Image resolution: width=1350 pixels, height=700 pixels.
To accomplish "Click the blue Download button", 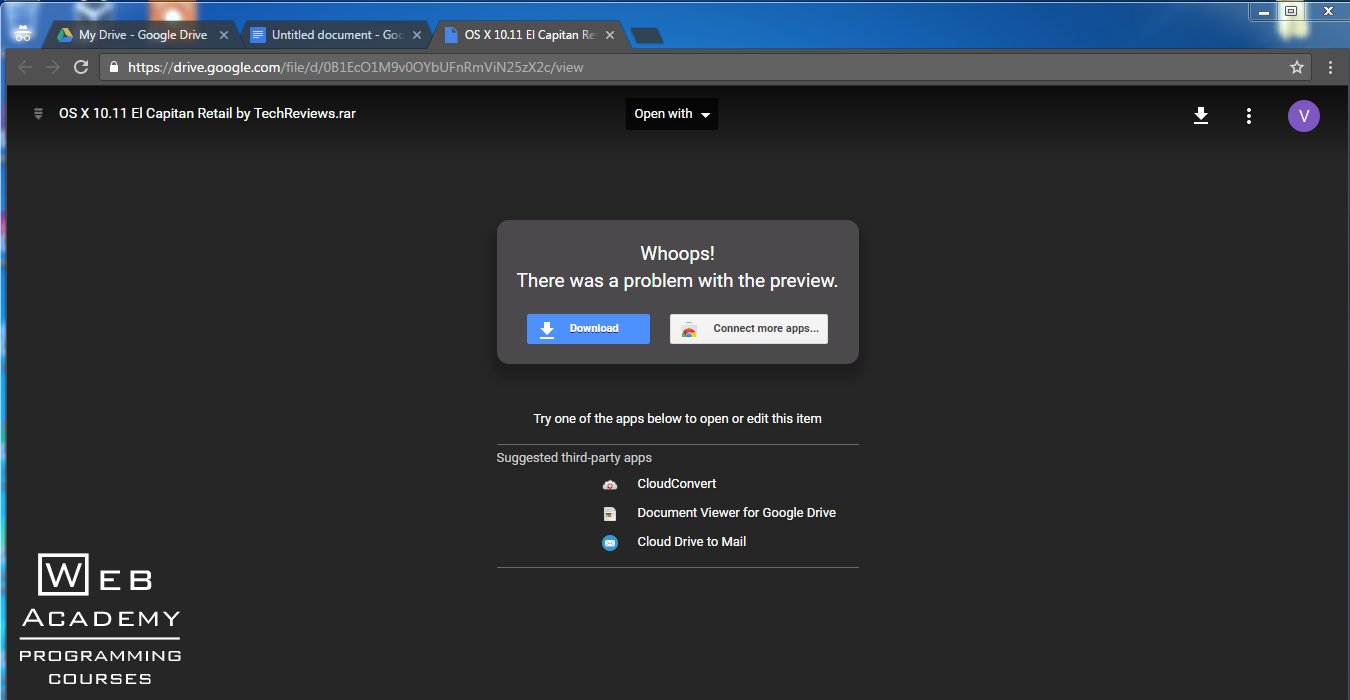I will (x=588, y=329).
